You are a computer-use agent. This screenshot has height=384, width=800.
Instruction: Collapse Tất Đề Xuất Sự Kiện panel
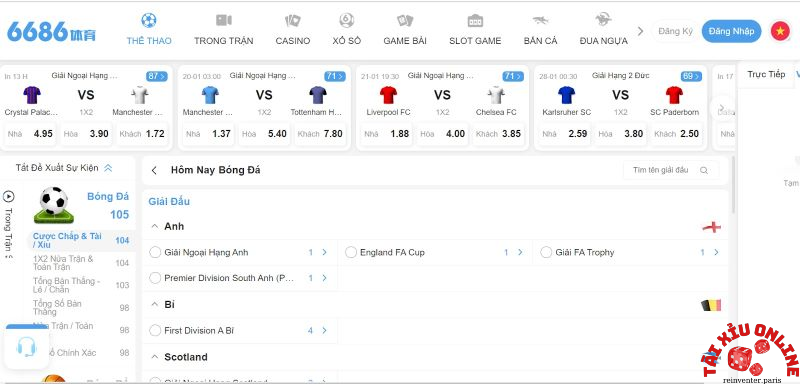[x=108, y=168]
